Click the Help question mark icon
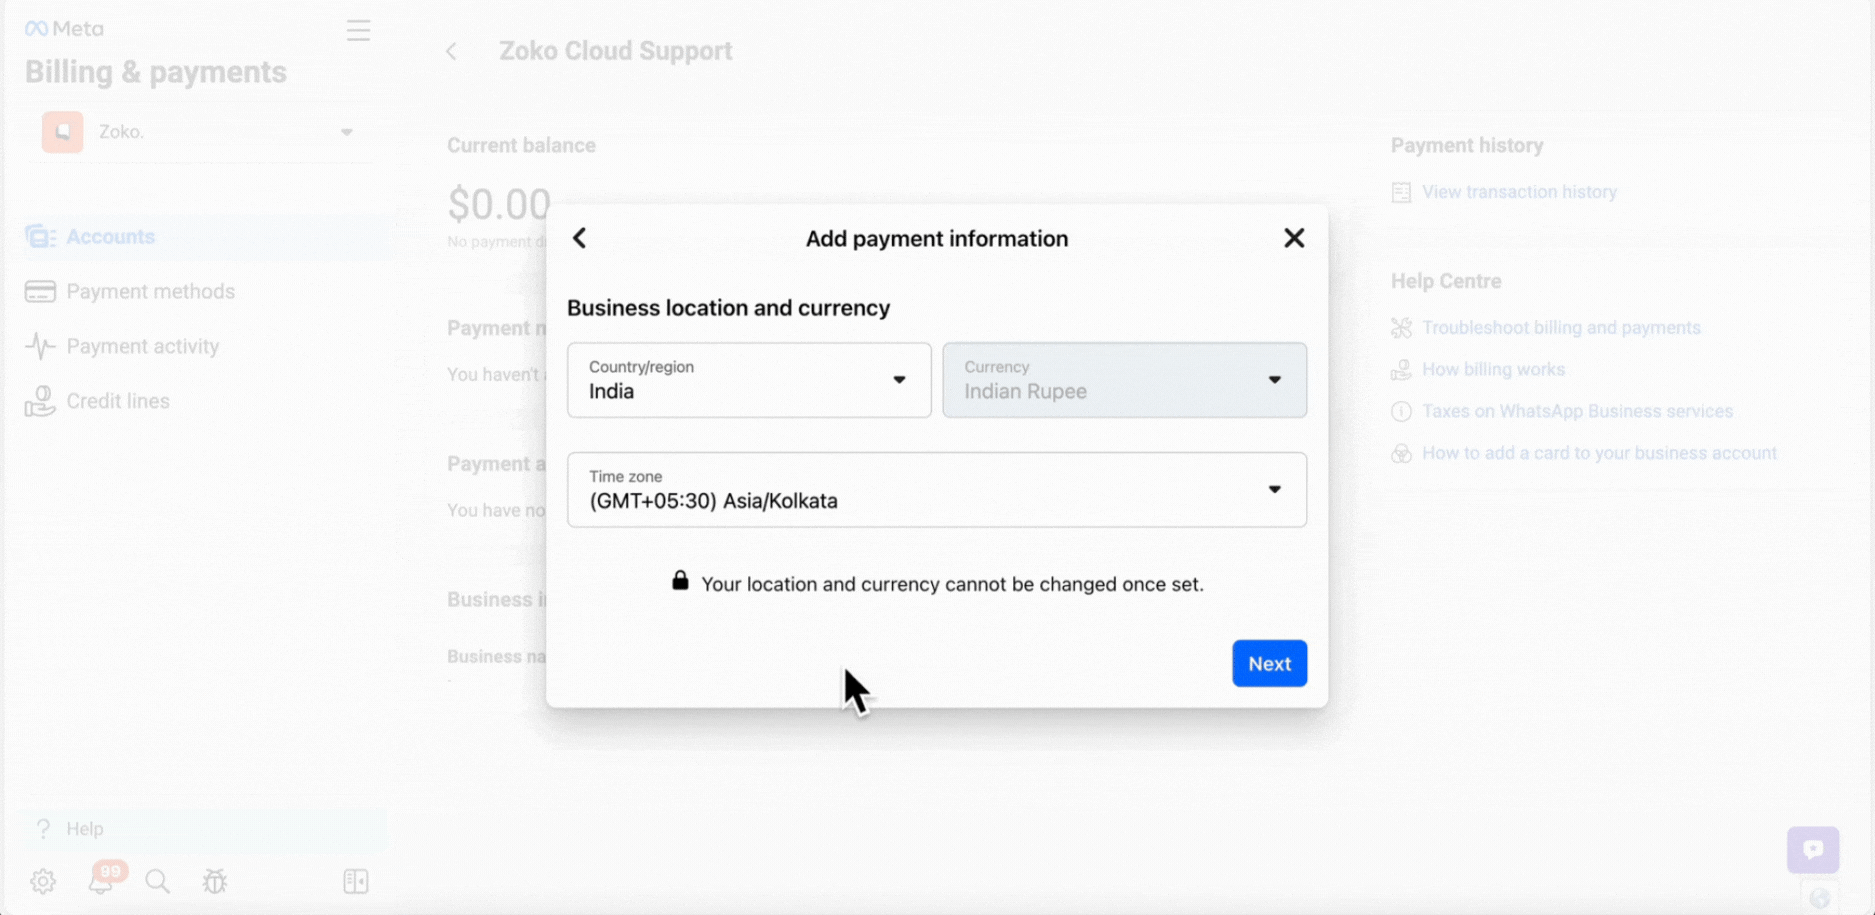The width and height of the screenshot is (1875, 915). point(43,829)
